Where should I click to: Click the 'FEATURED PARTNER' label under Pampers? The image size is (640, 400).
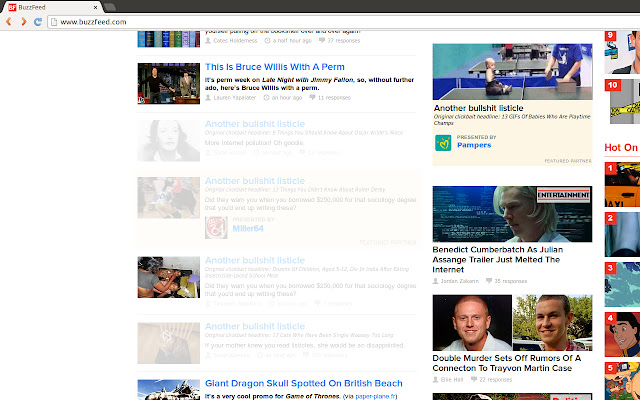coord(568,161)
